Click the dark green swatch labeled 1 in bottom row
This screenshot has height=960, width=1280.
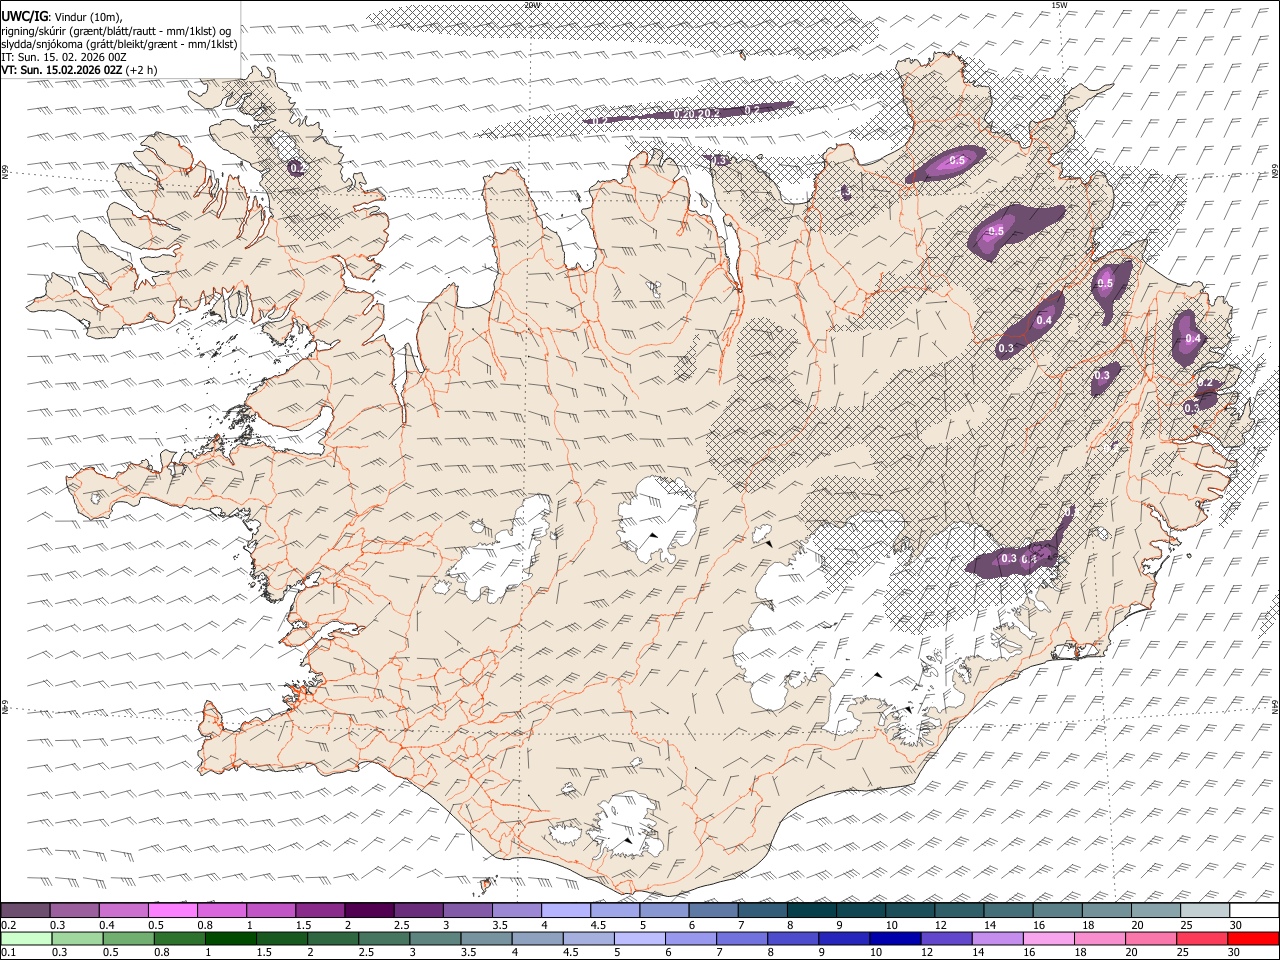230,939
